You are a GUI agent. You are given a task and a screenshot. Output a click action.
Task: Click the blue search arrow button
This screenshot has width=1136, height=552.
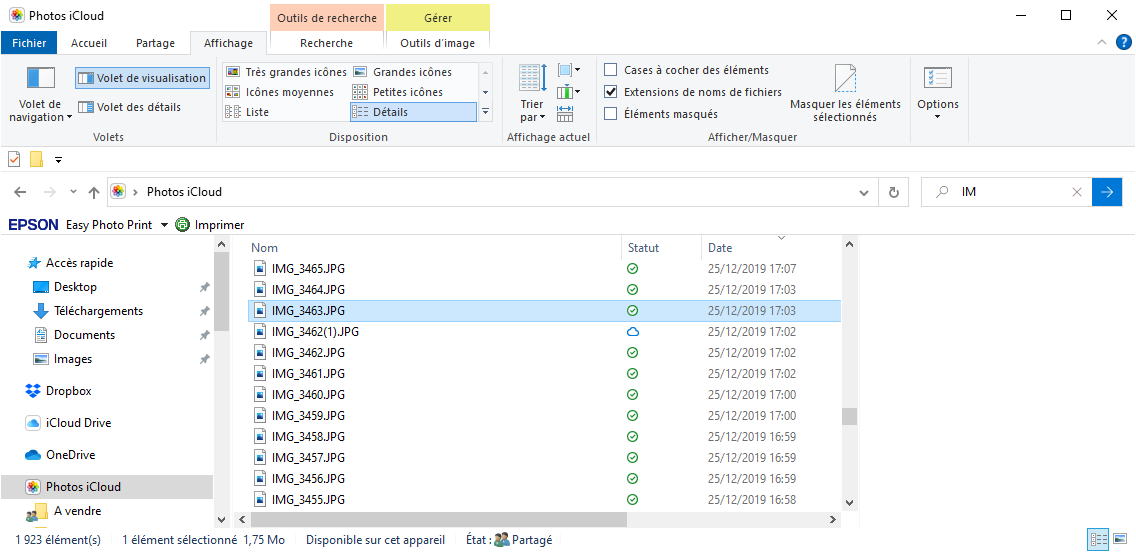pyautogui.click(x=1107, y=192)
